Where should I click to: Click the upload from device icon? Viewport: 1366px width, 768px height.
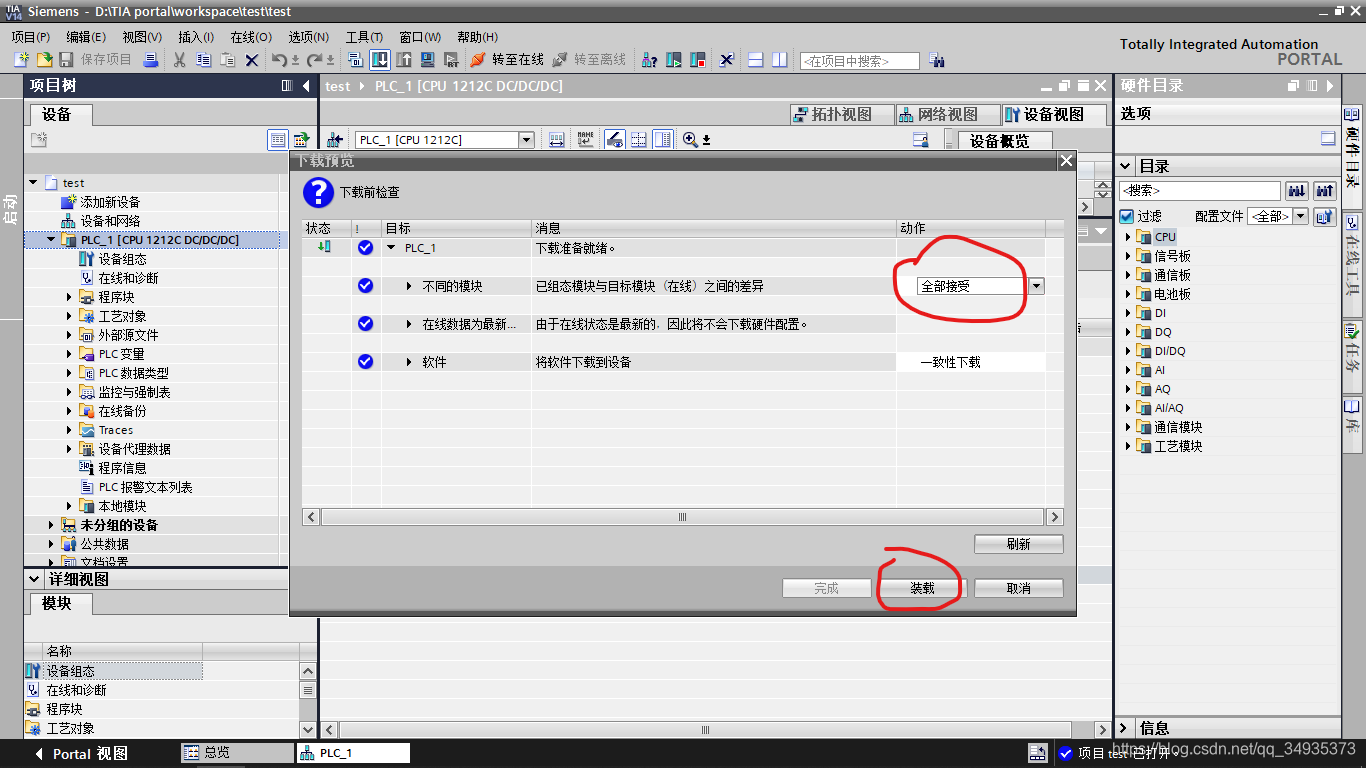click(403, 60)
